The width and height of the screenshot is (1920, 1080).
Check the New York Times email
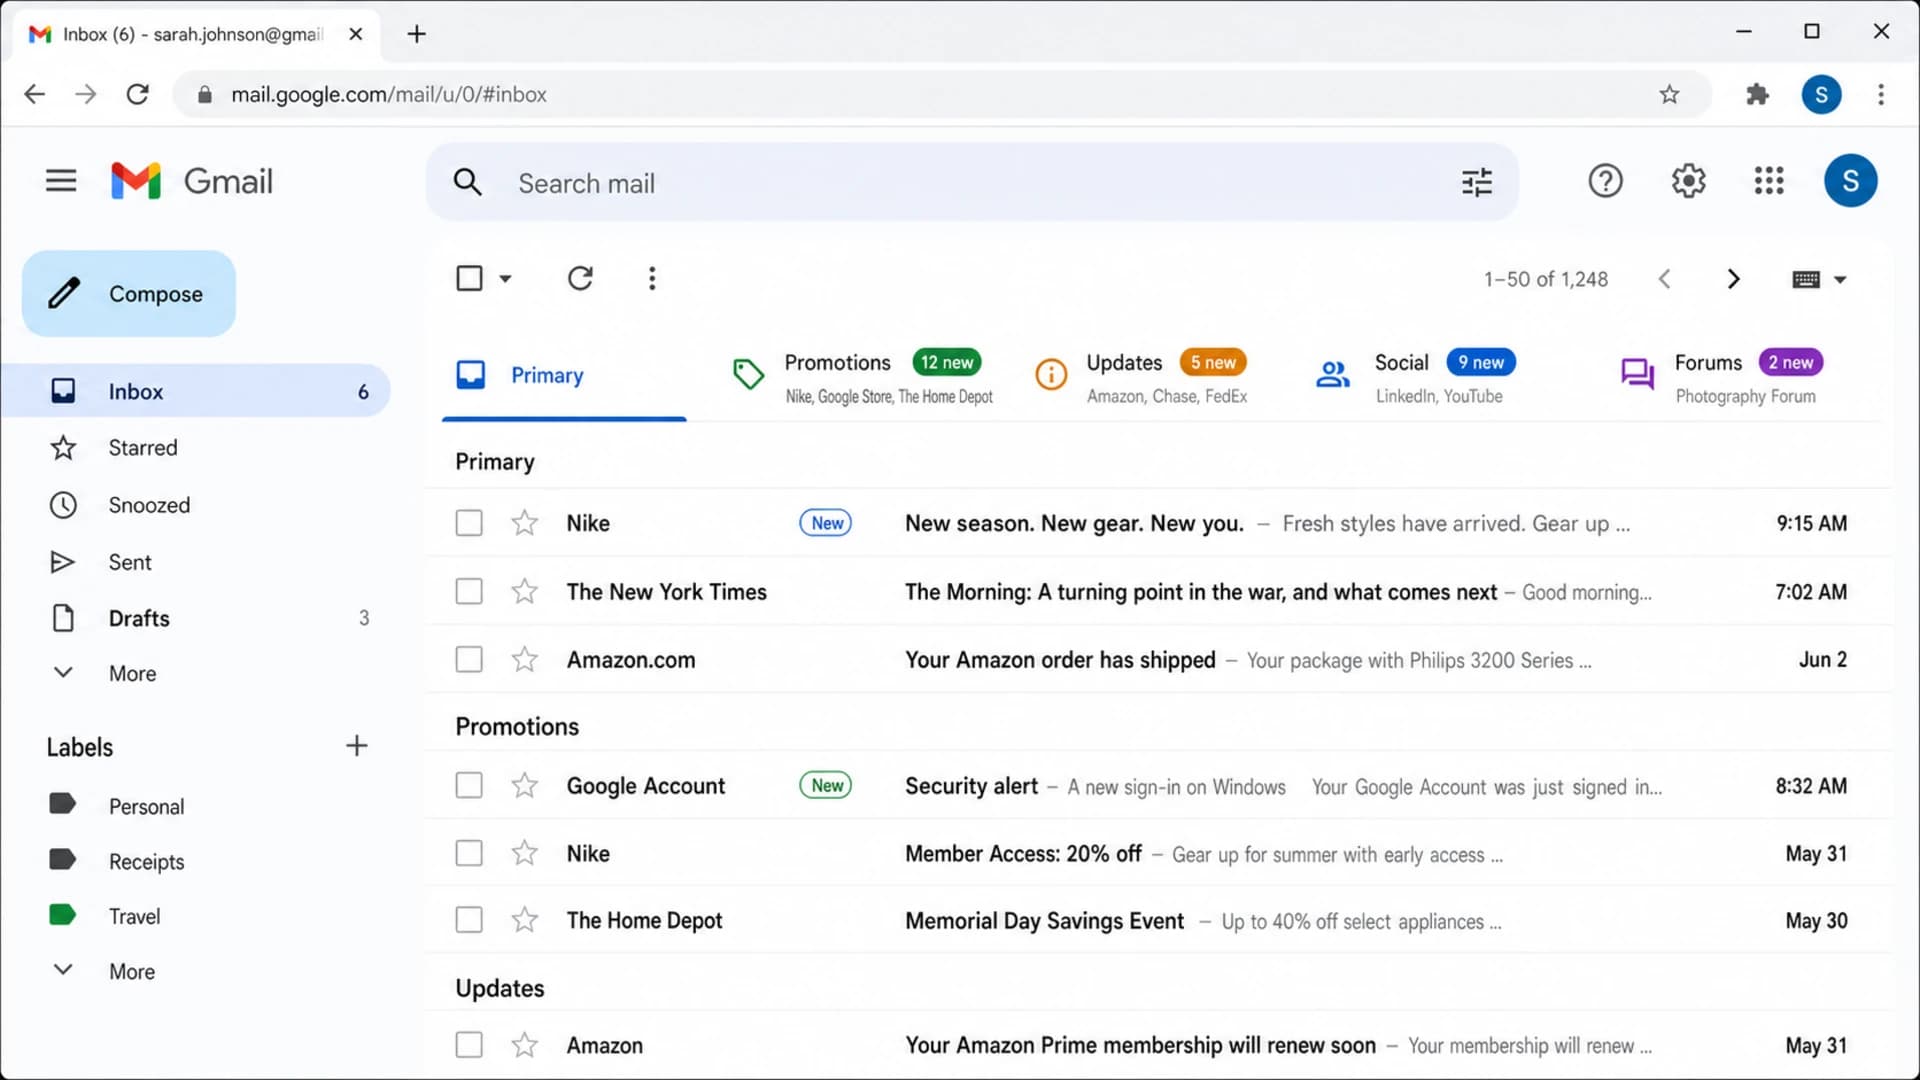[469, 591]
